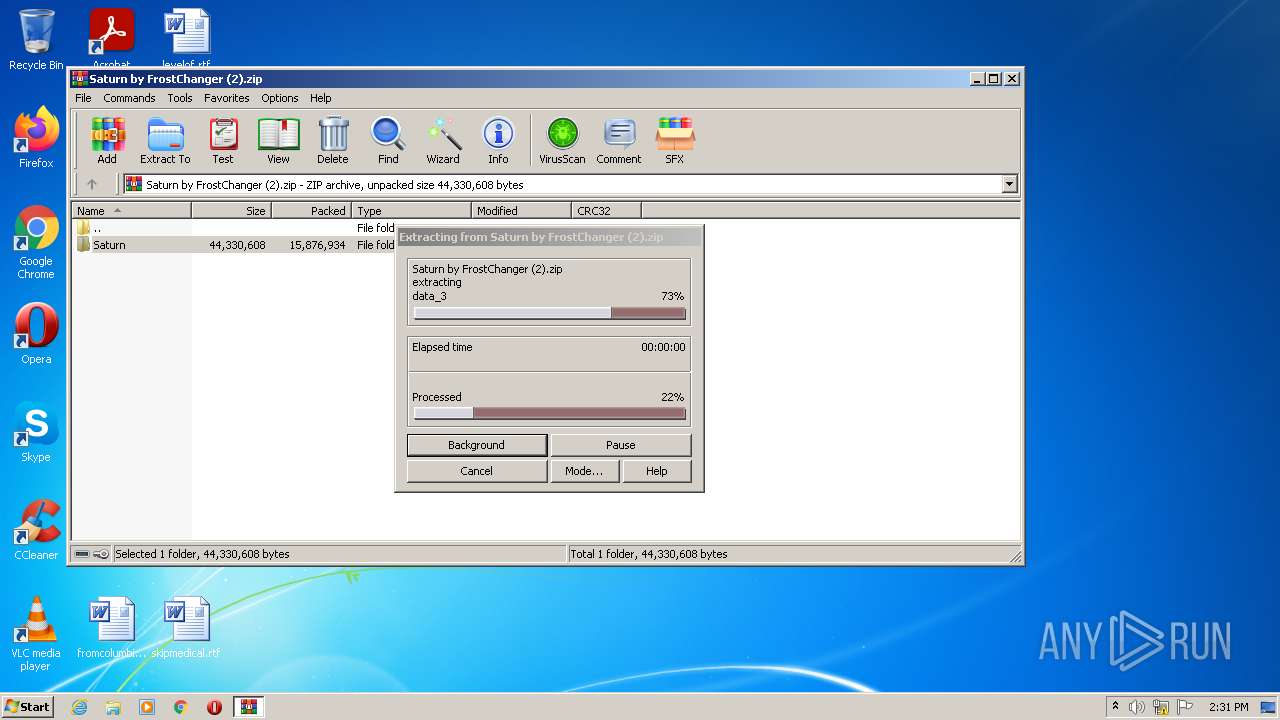This screenshot has width=1280, height=720.
Task: Sort by Name column header
Action: (x=131, y=210)
